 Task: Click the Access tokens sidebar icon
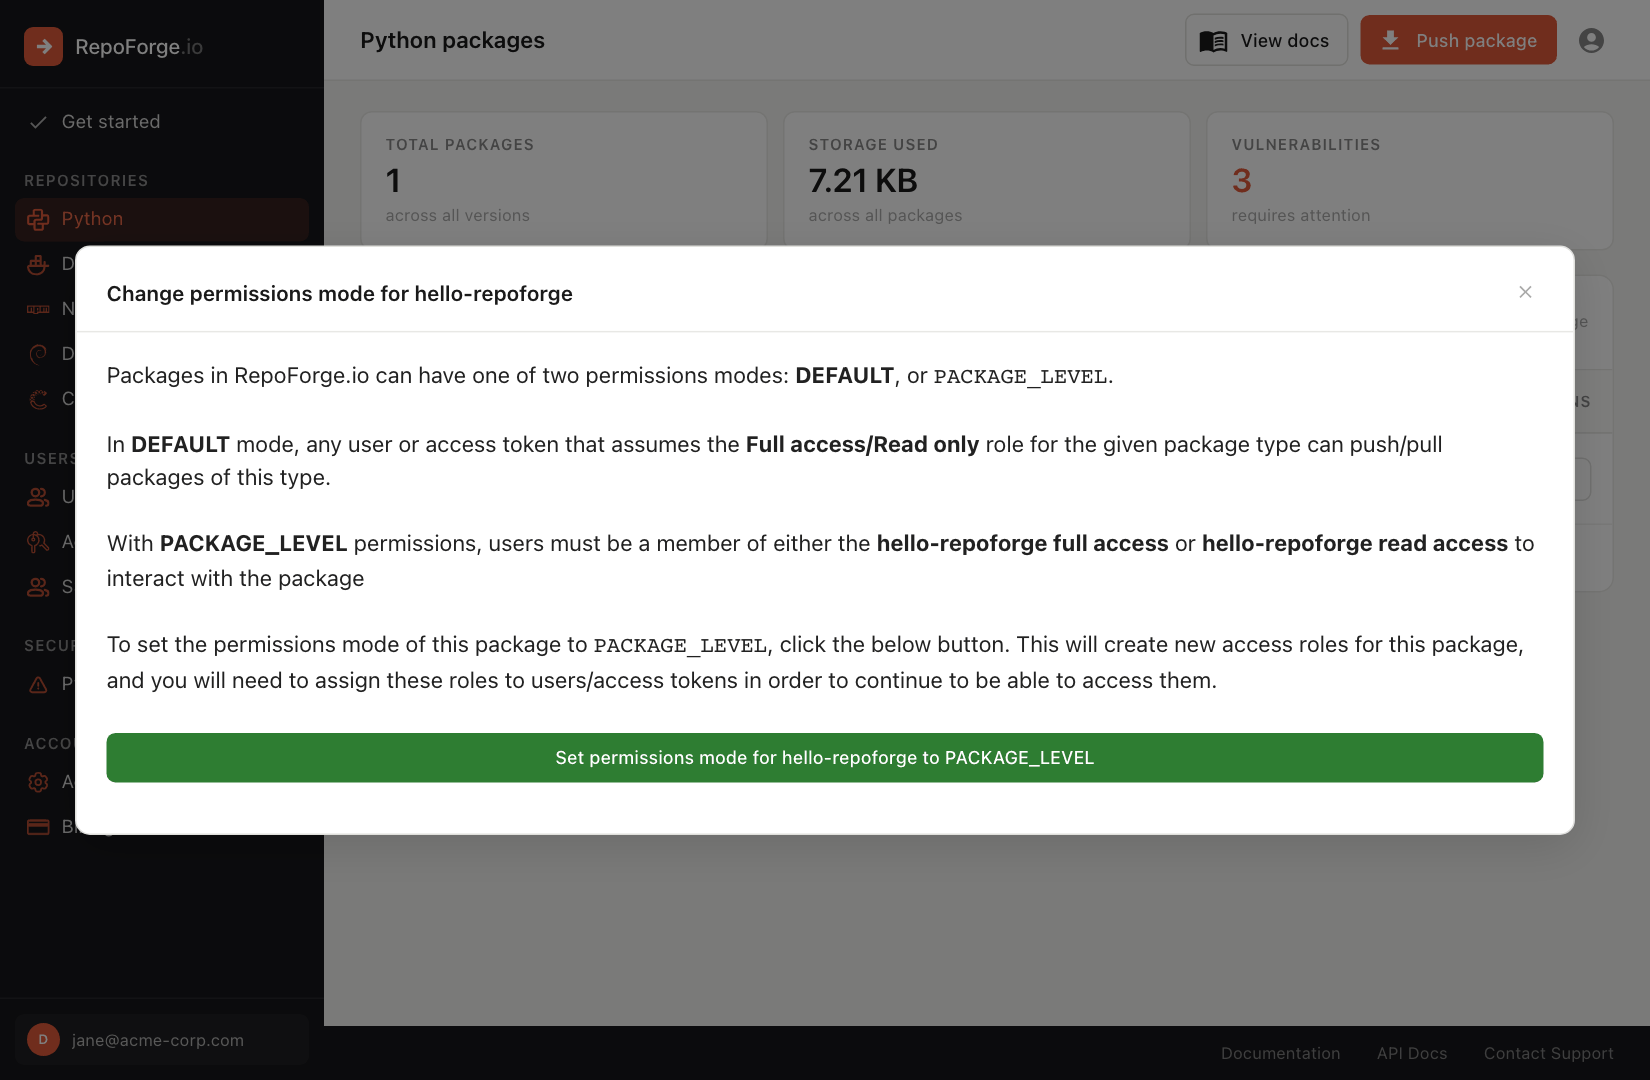tap(38, 542)
